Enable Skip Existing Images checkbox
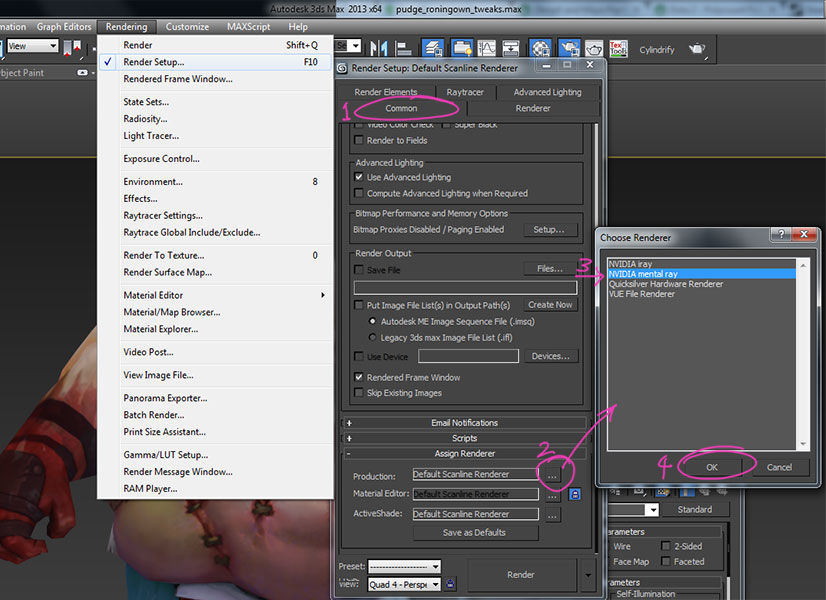Viewport: 826px width, 600px height. 359,392
